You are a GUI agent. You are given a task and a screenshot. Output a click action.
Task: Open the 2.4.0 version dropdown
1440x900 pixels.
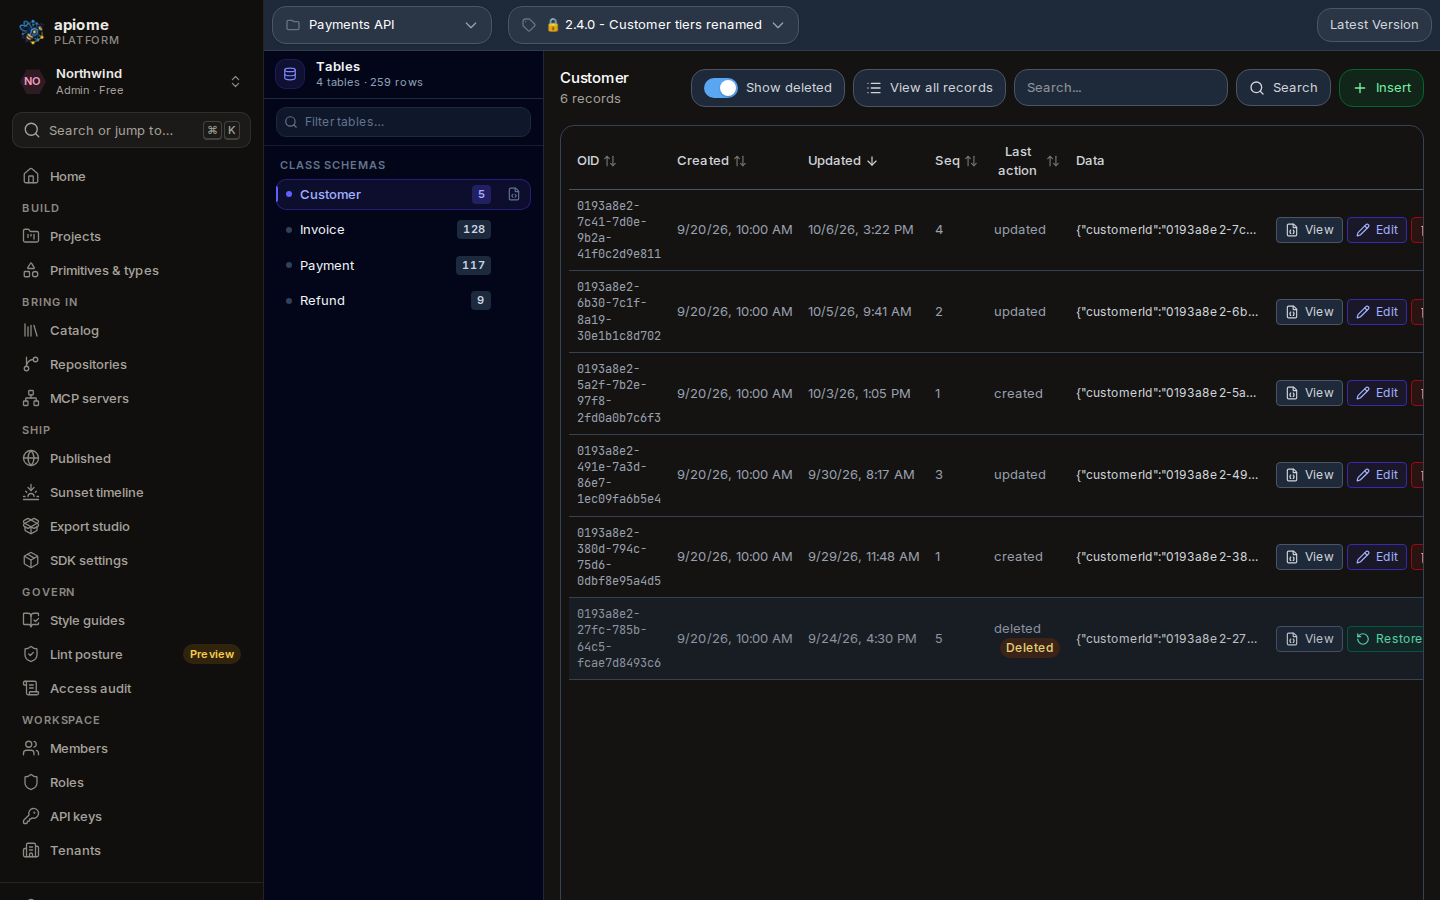click(x=653, y=25)
